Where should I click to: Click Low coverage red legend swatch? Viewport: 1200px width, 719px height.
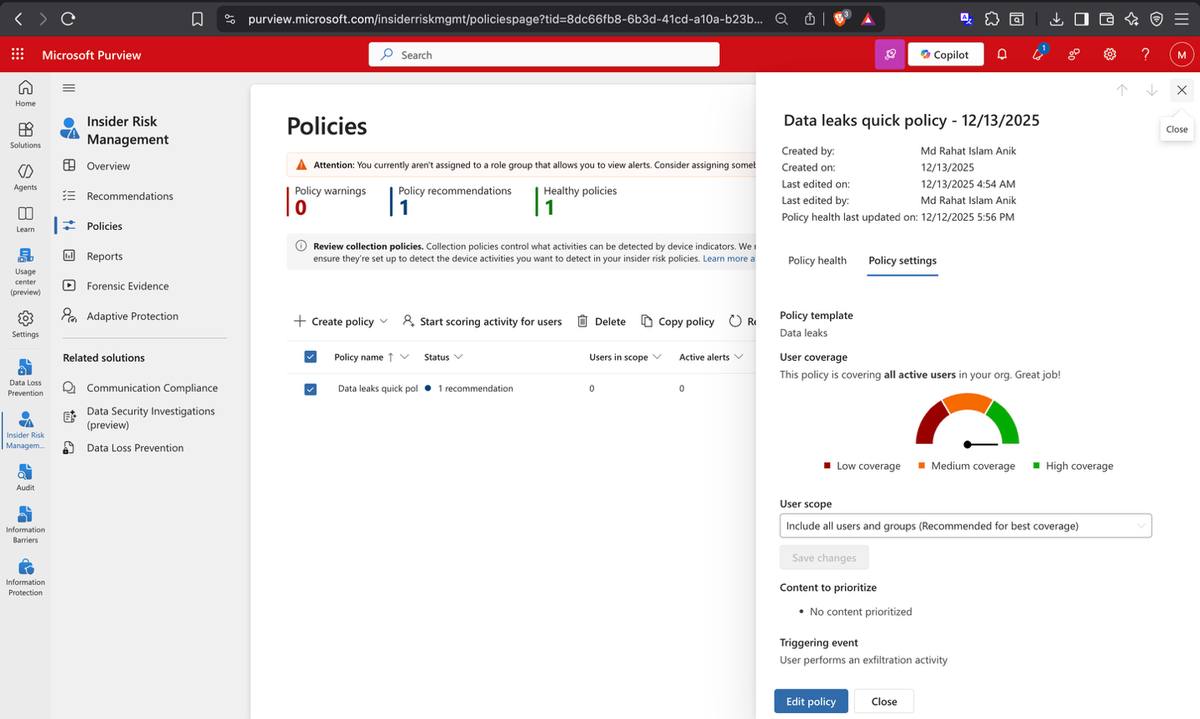click(827, 465)
